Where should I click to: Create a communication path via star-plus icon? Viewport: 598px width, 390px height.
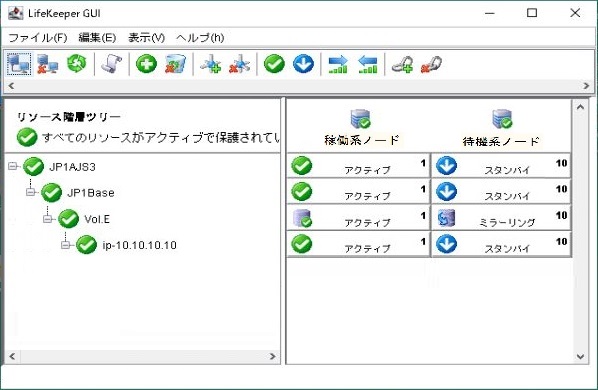click(x=211, y=64)
